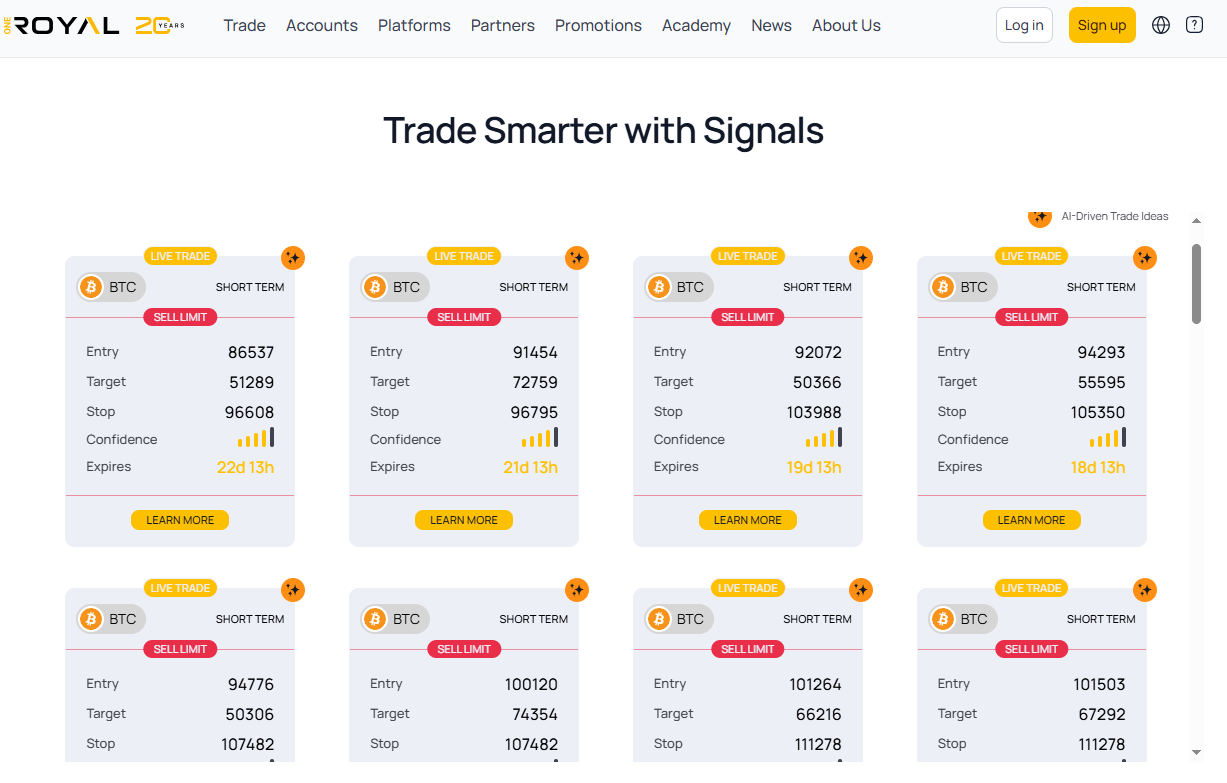Click the AI-Driven Trade Ideas legend icon
1227x783 pixels.
pyautogui.click(x=1040, y=217)
